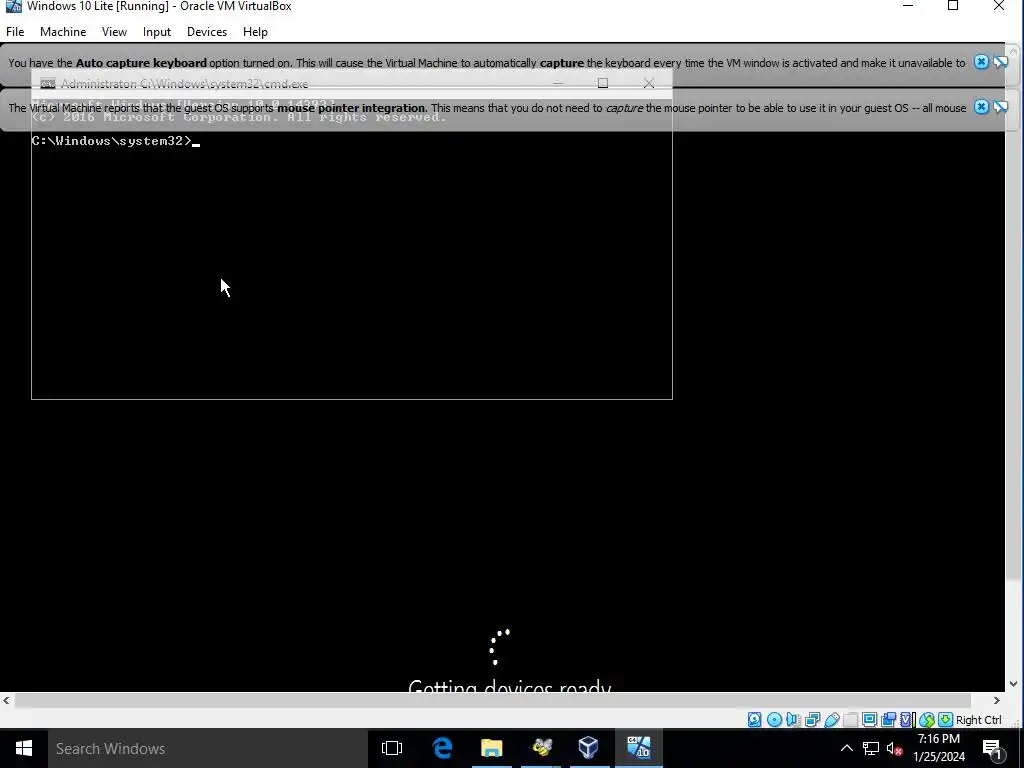Click the mouse integration indicator icon
Screen dimensions: 1024x768
(x=927, y=720)
